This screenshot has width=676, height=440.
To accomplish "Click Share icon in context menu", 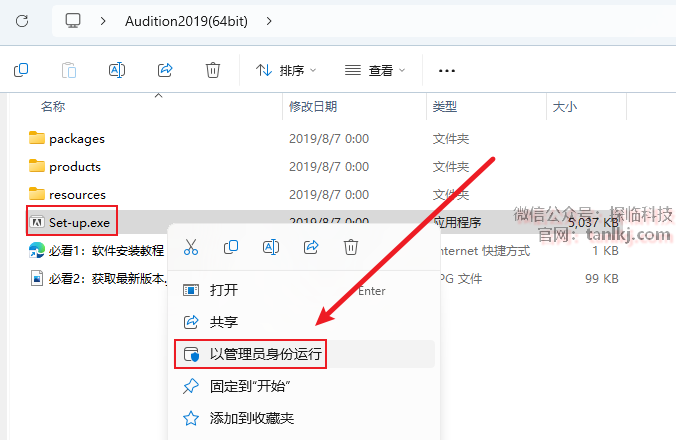I will [x=311, y=247].
